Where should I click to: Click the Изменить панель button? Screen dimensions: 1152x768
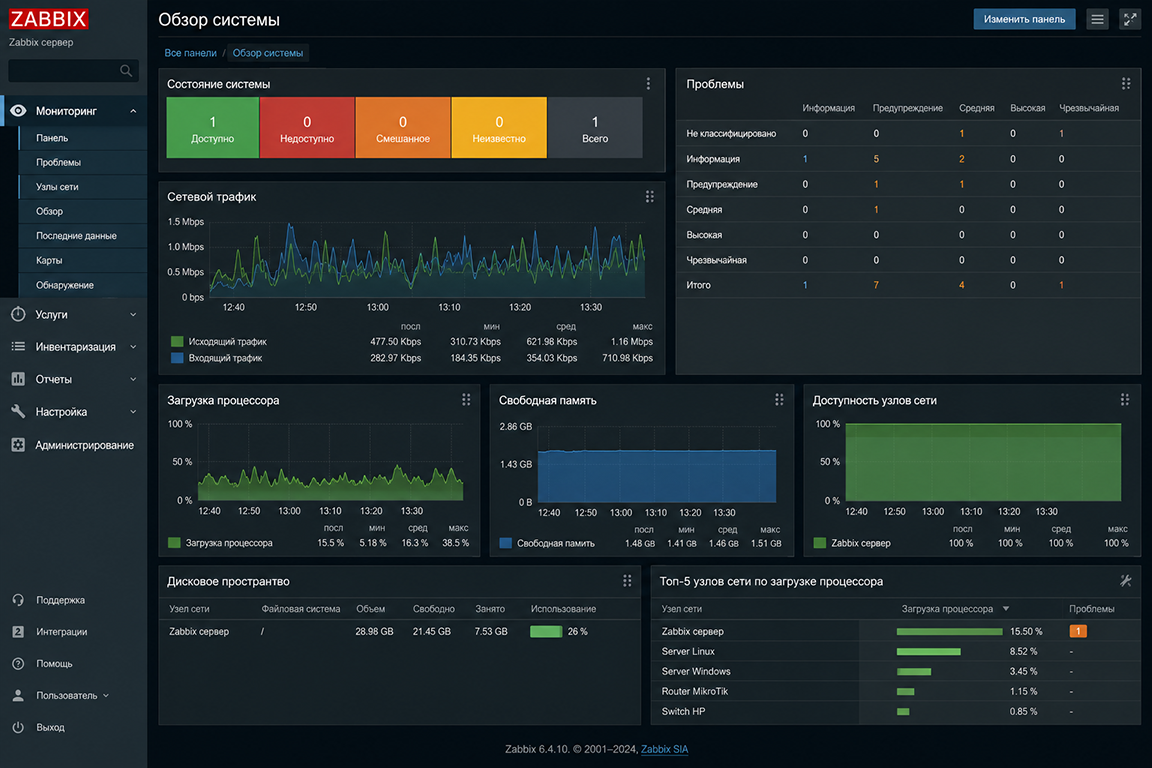(1024, 19)
